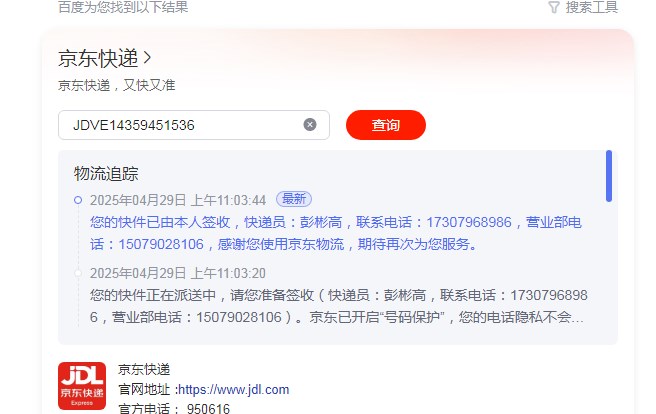Screen dimensions: 656x414
Task: Click the 京东快递 heading text
Action: [x=98, y=58]
